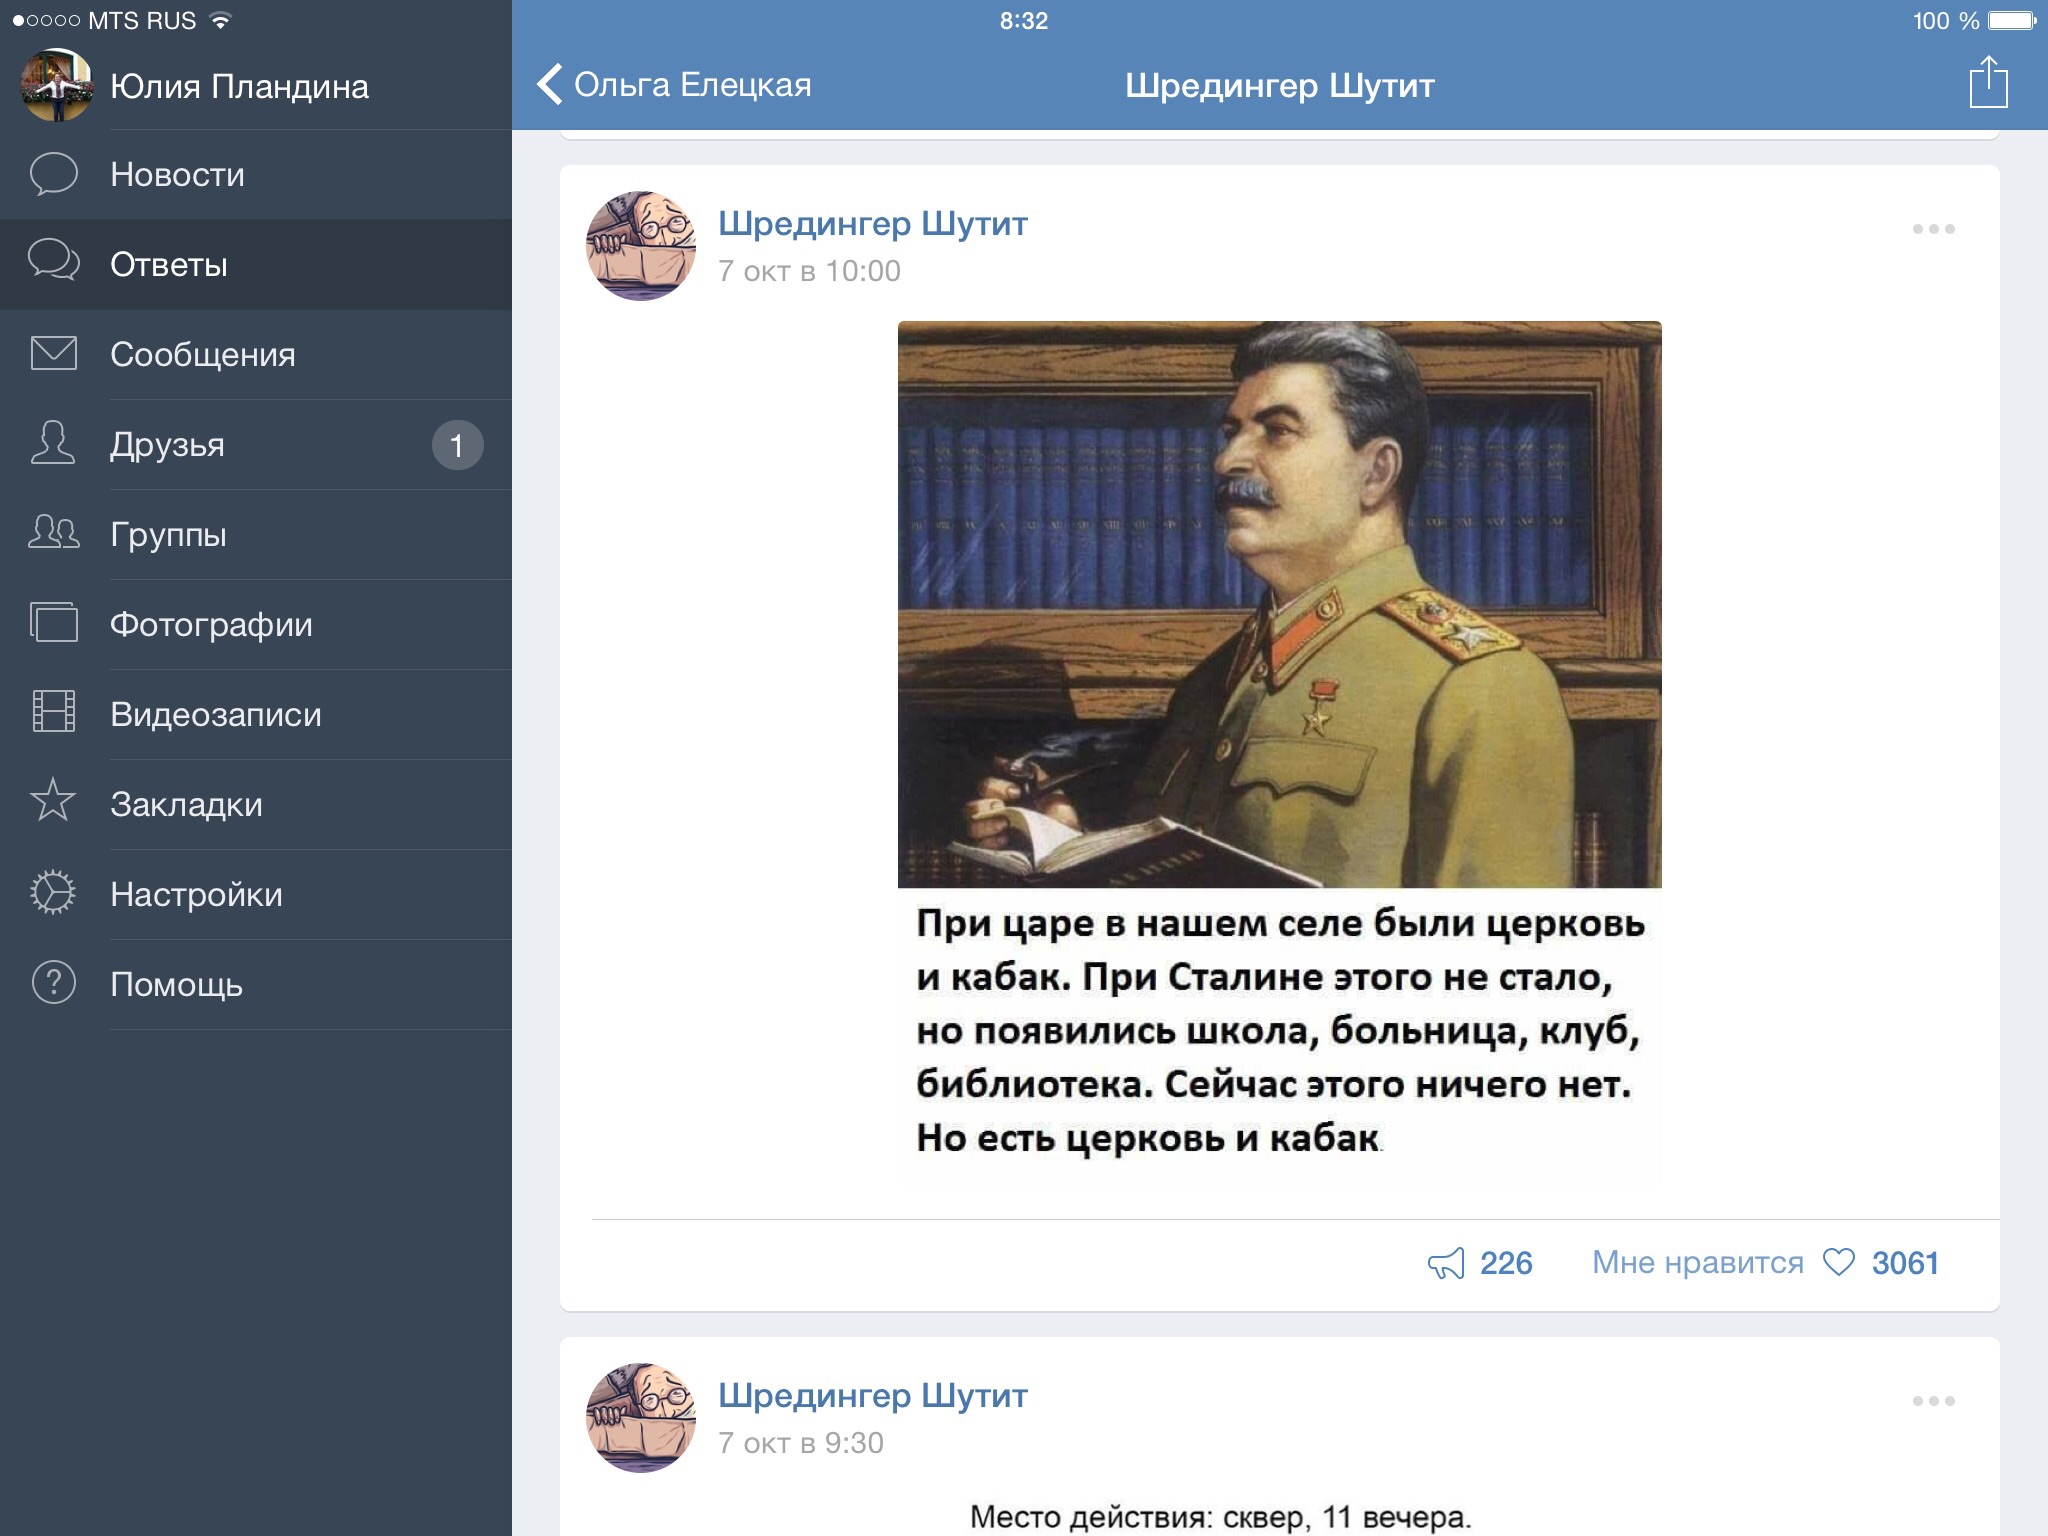Open the three-dot menu of 9:30 post
2048x1536 pixels.
(1933, 1401)
